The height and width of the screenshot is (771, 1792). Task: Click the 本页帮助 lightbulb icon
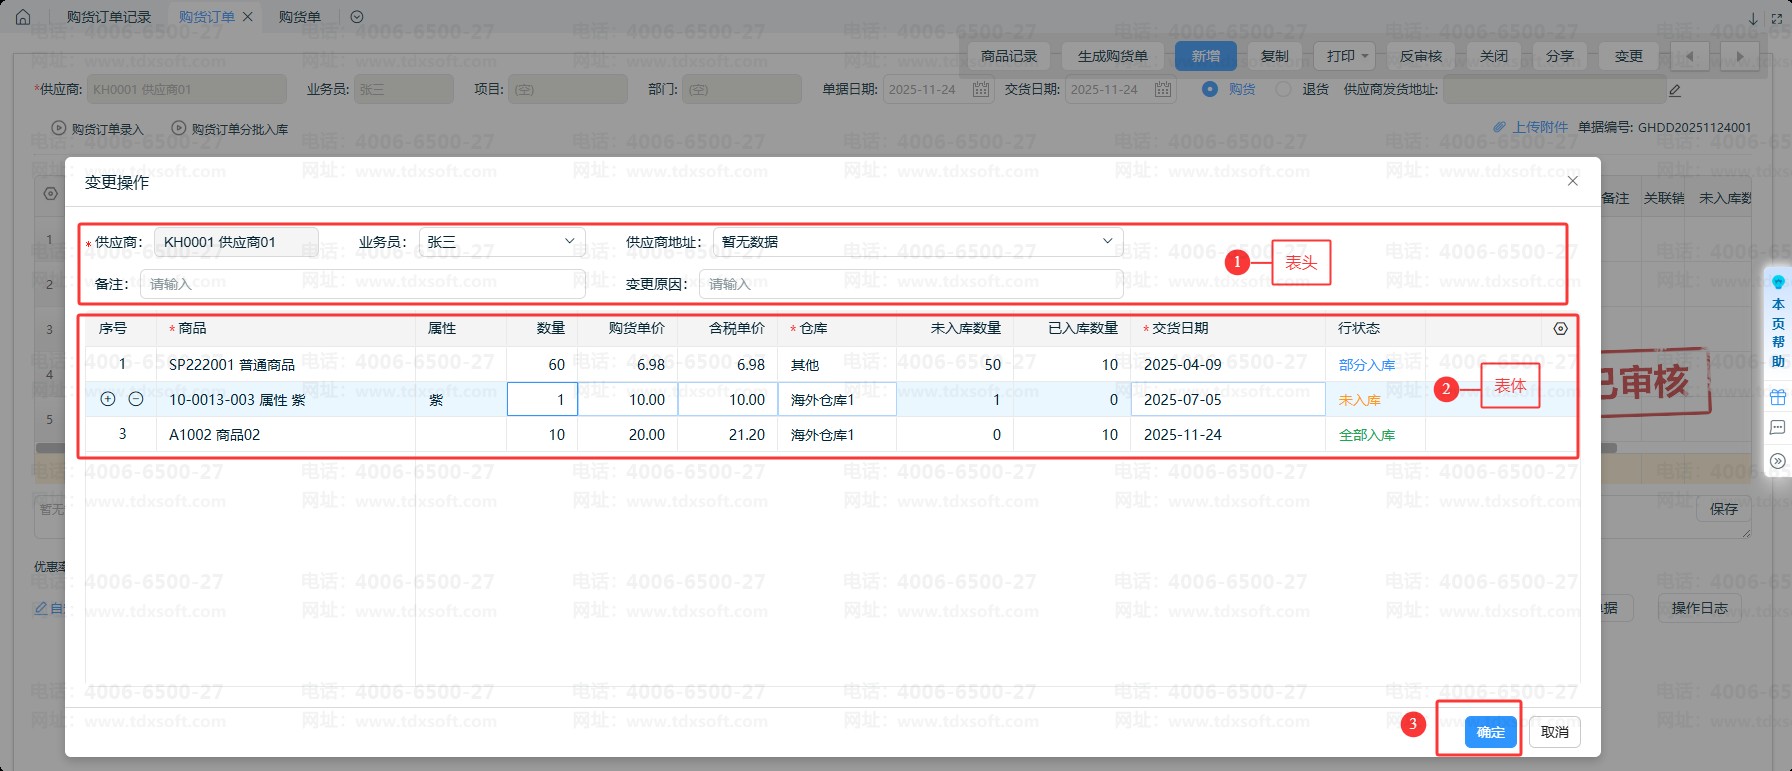click(1778, 282)
